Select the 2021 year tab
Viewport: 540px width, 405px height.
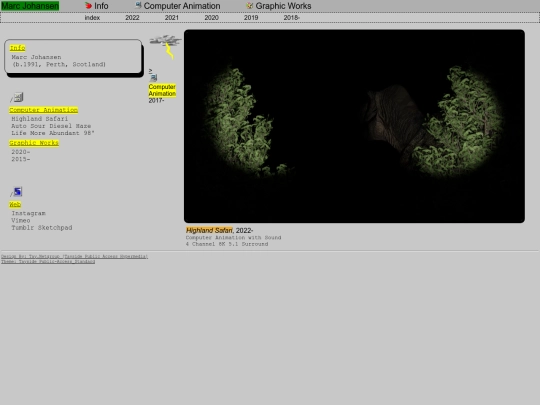(172, 18)
